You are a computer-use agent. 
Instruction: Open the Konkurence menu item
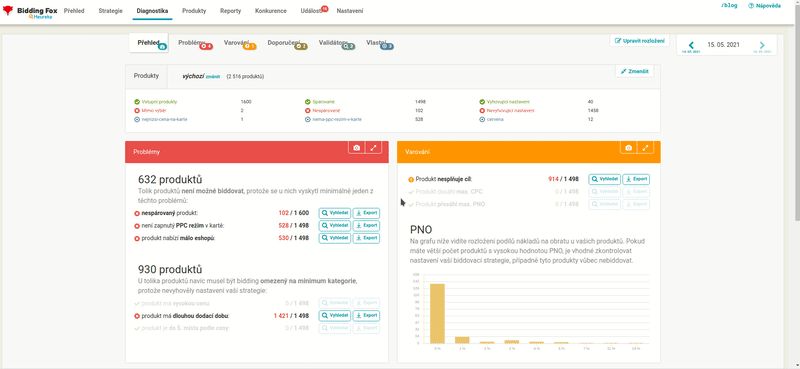tap(270, 11)
